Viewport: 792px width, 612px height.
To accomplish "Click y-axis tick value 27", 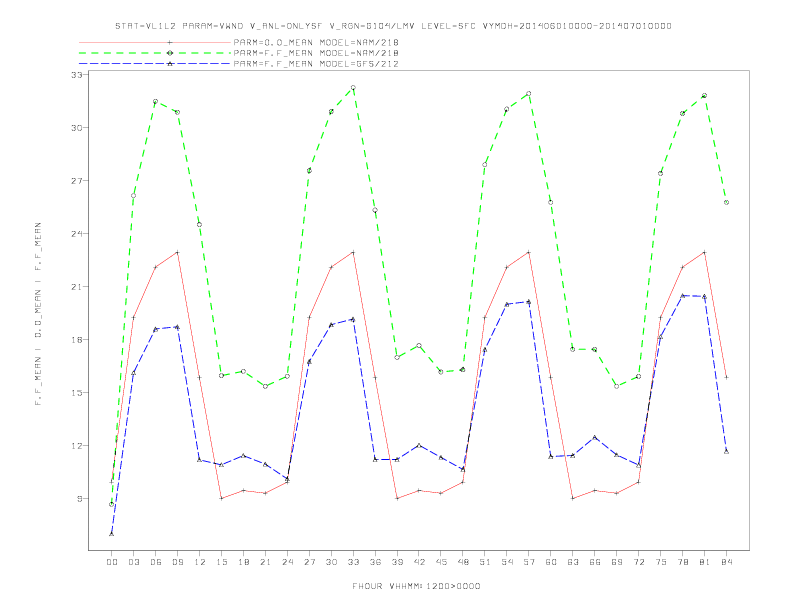I will 76,181.
